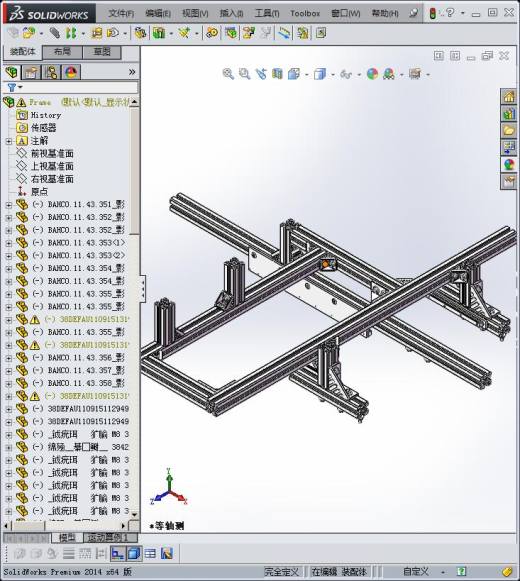
Task: Switch to the 布局 tab
Action: 62,52
